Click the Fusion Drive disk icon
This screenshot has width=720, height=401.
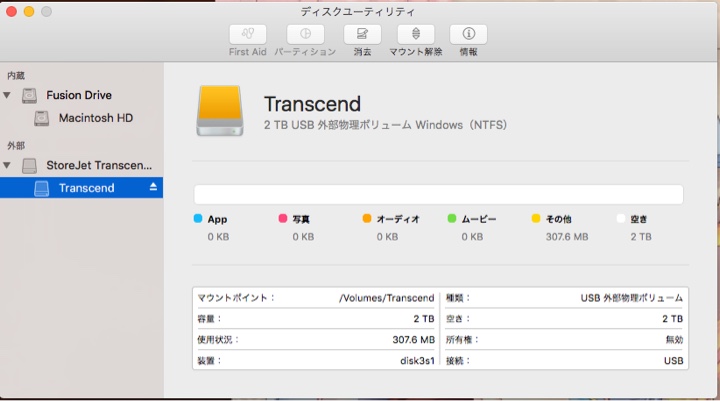point(29,96)
